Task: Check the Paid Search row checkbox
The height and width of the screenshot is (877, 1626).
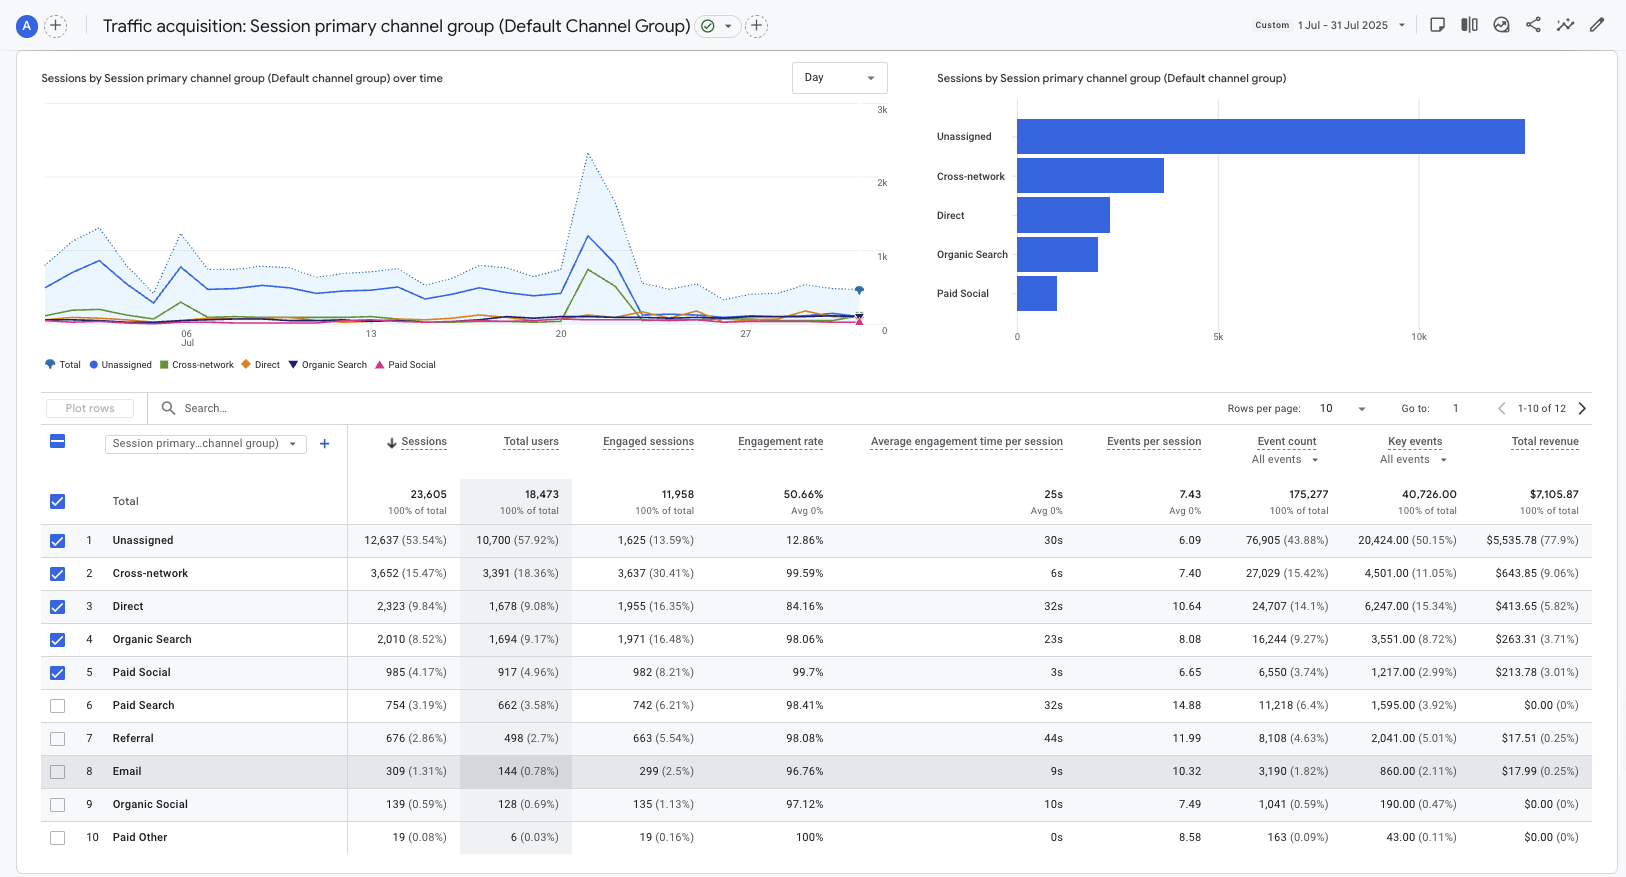Action: 58,706
